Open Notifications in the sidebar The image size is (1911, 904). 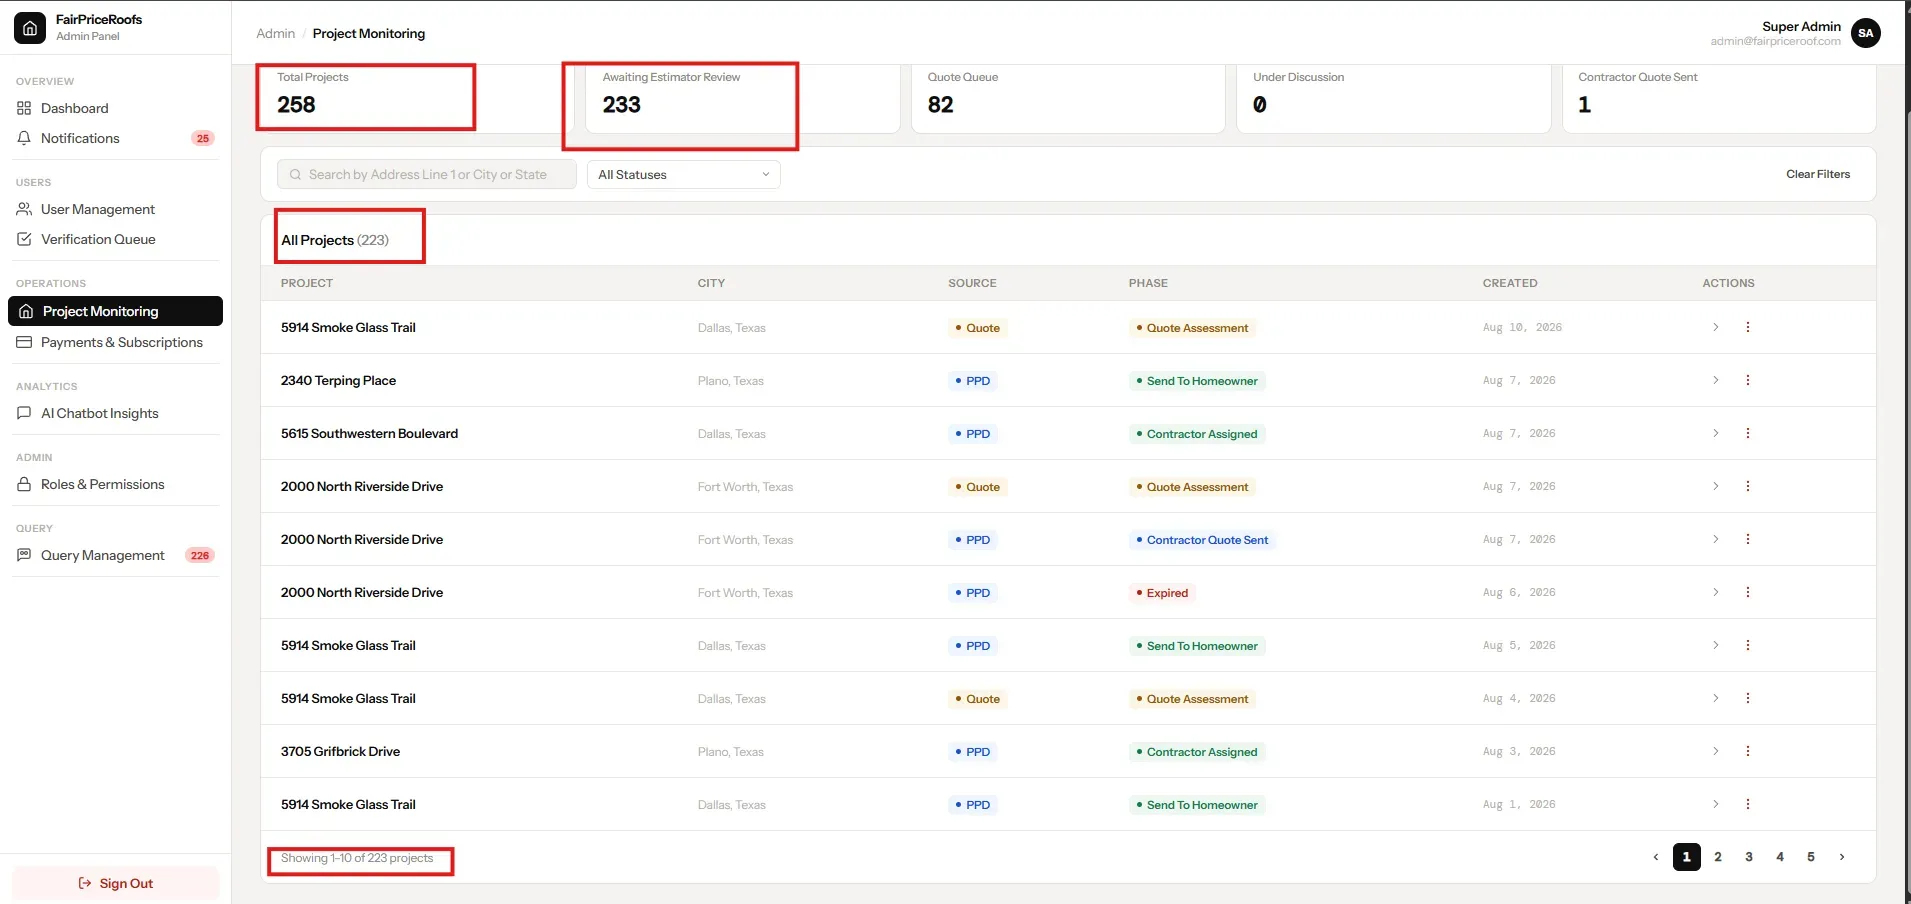(115, 138)
